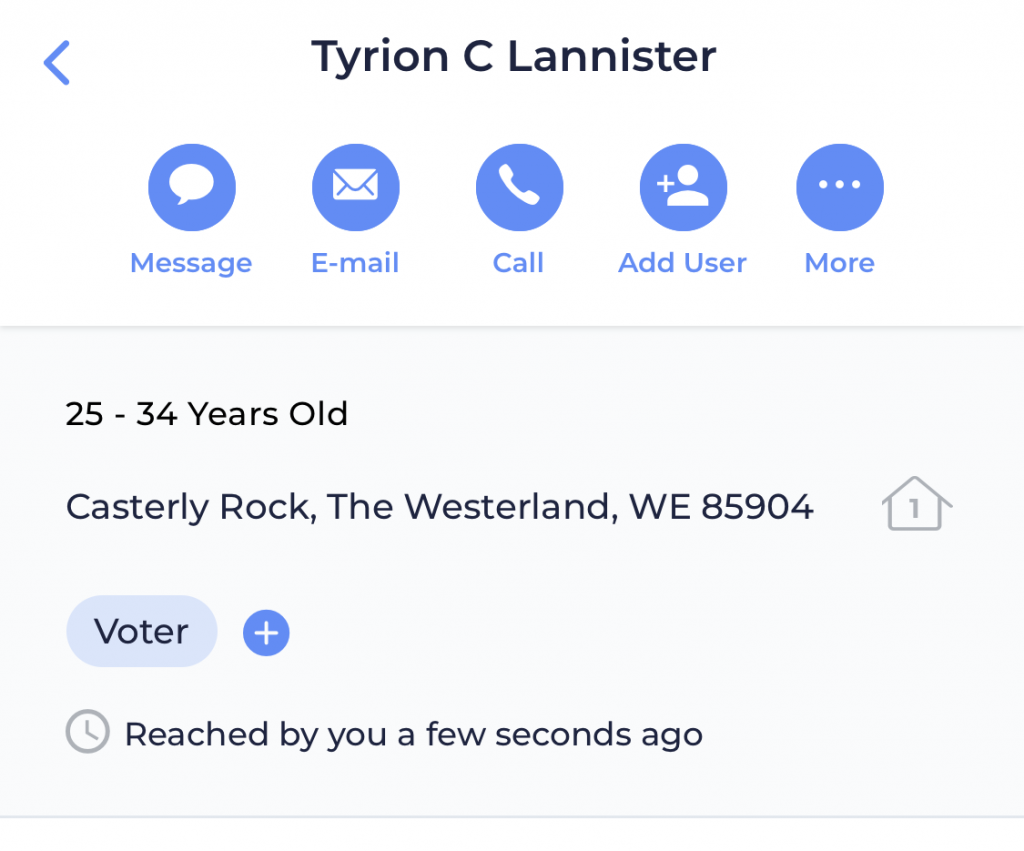Image resolution: width=1024 pixels, height=851 pixels.
Task: Click the E-mail label
Action: (x=355, y=263)
